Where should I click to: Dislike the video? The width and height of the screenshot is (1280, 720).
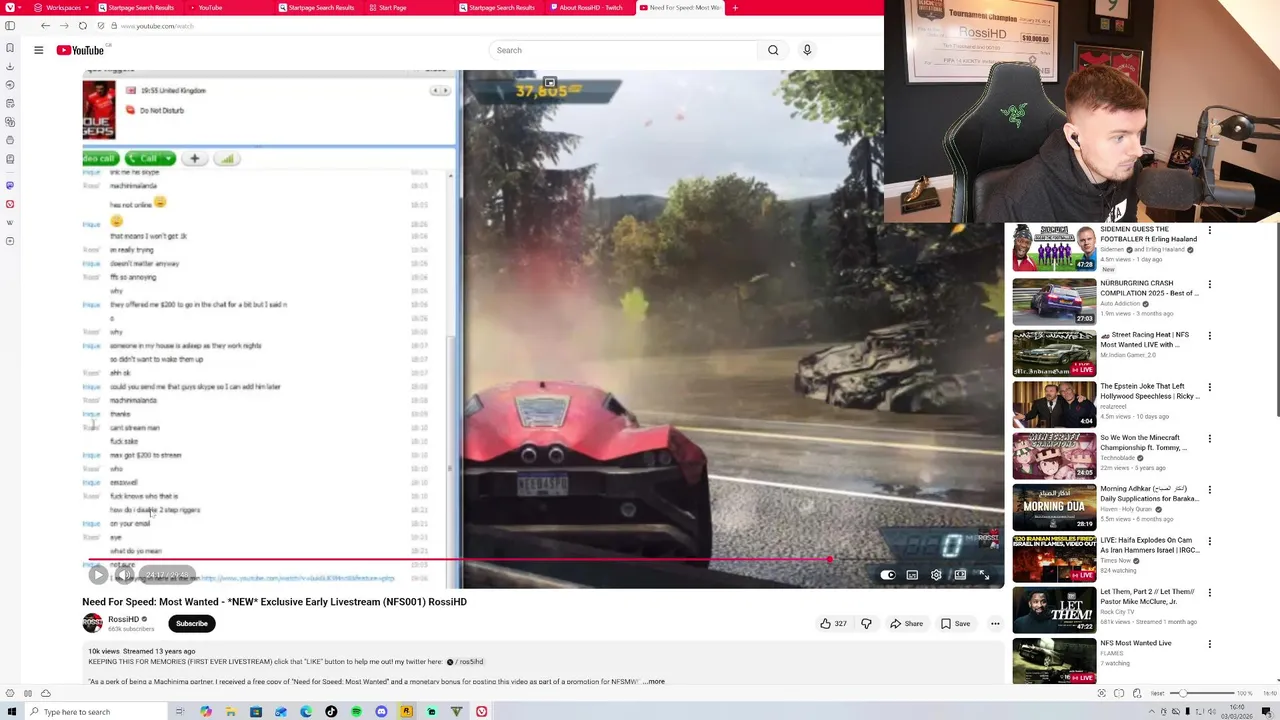866,623
